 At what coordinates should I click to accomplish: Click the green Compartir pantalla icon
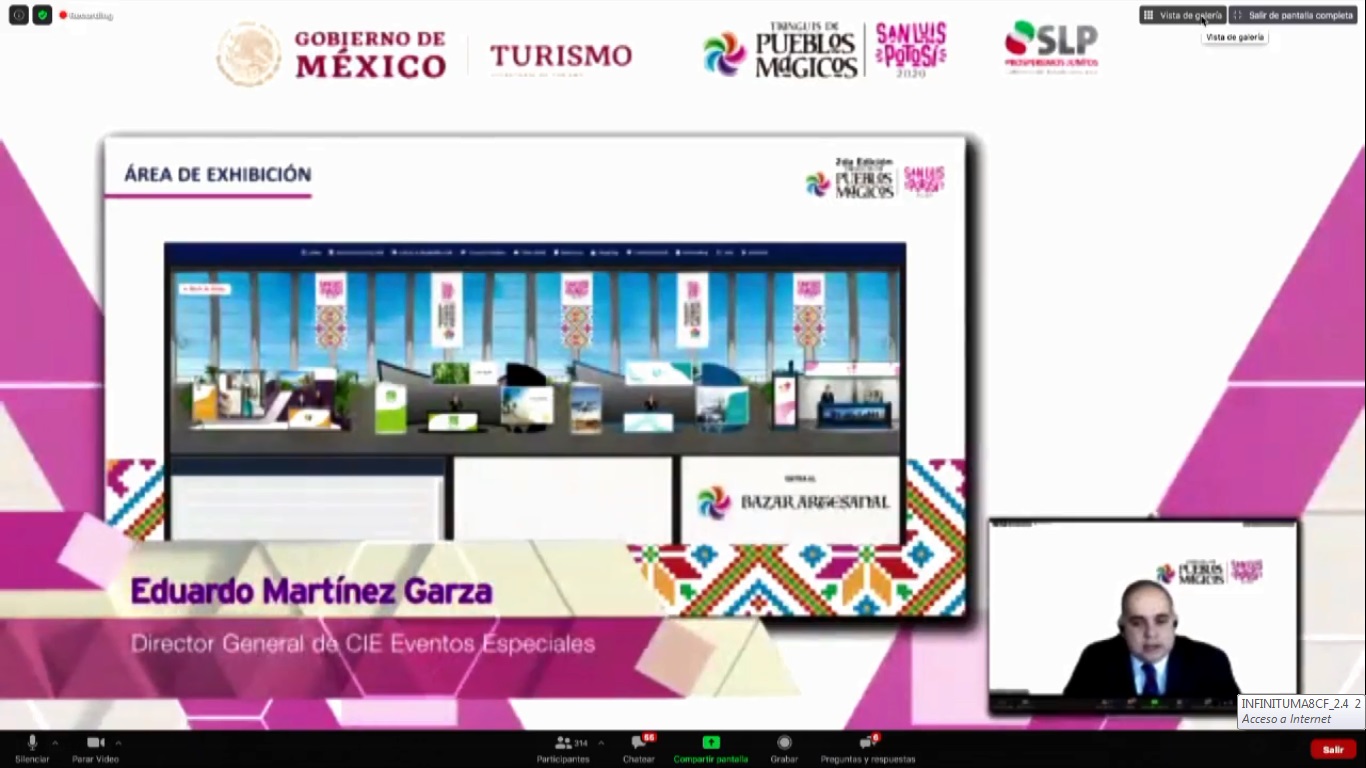(x=710, y=743)
